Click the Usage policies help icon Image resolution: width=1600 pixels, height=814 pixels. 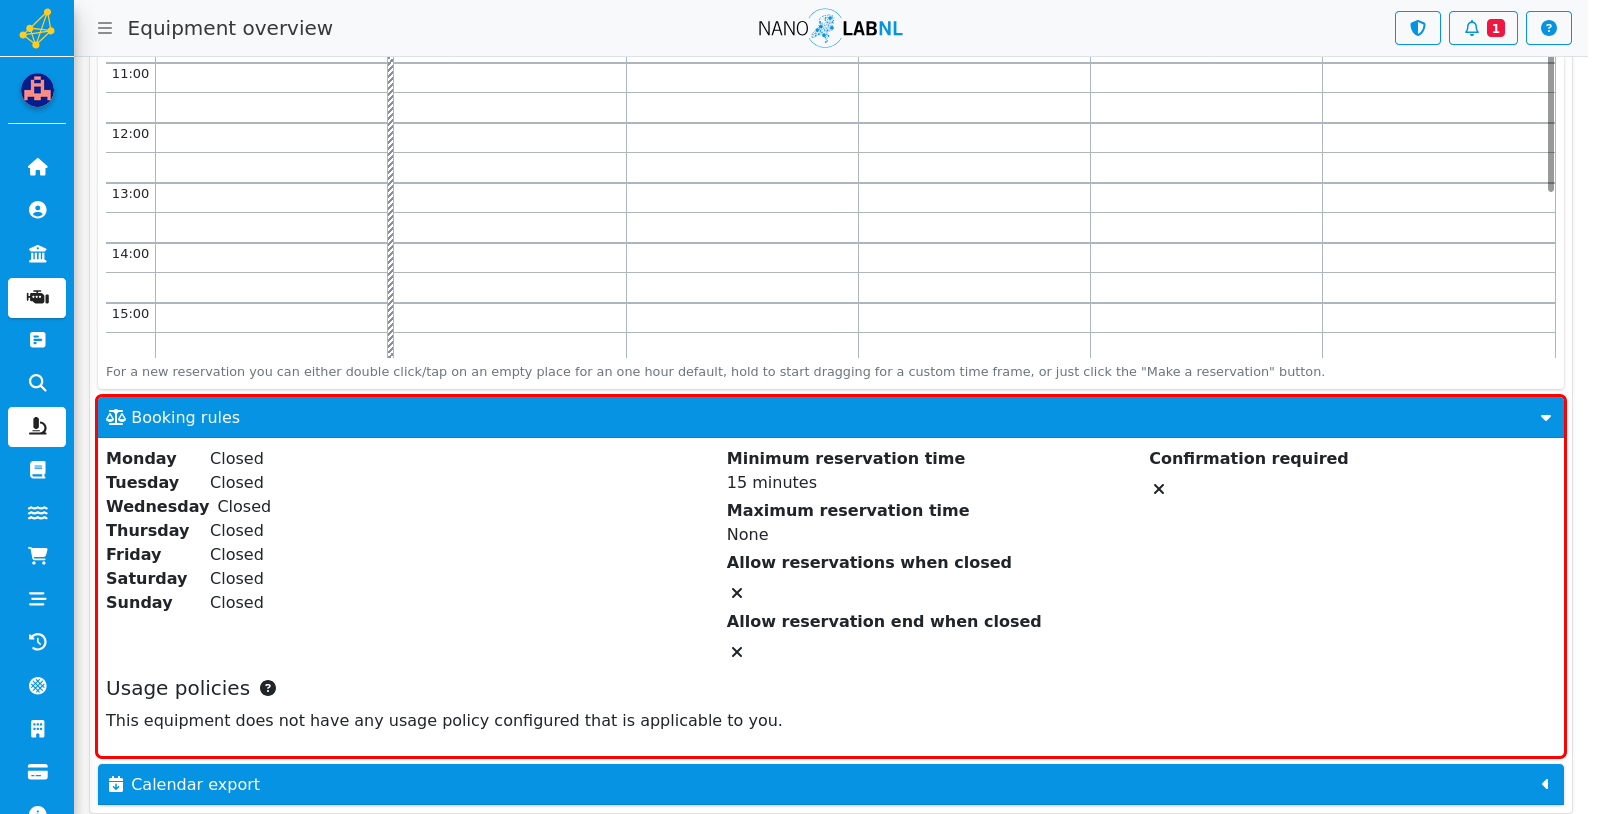click(268, 688)
